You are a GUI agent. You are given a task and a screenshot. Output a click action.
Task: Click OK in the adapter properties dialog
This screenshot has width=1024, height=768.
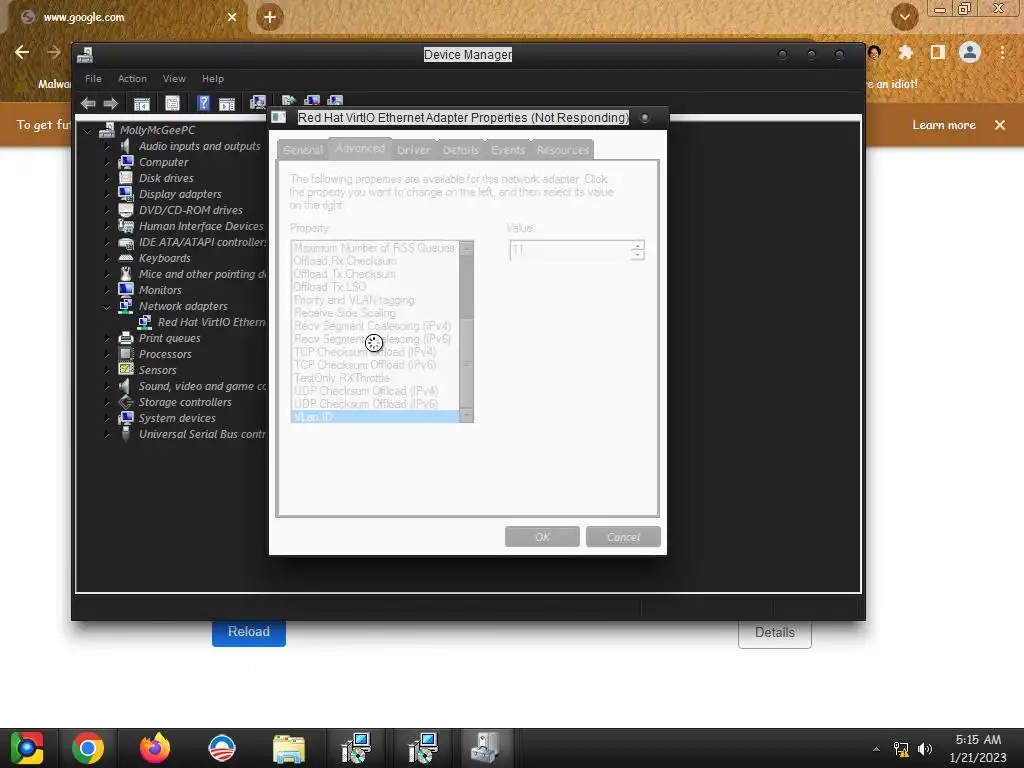pos(542,537)
